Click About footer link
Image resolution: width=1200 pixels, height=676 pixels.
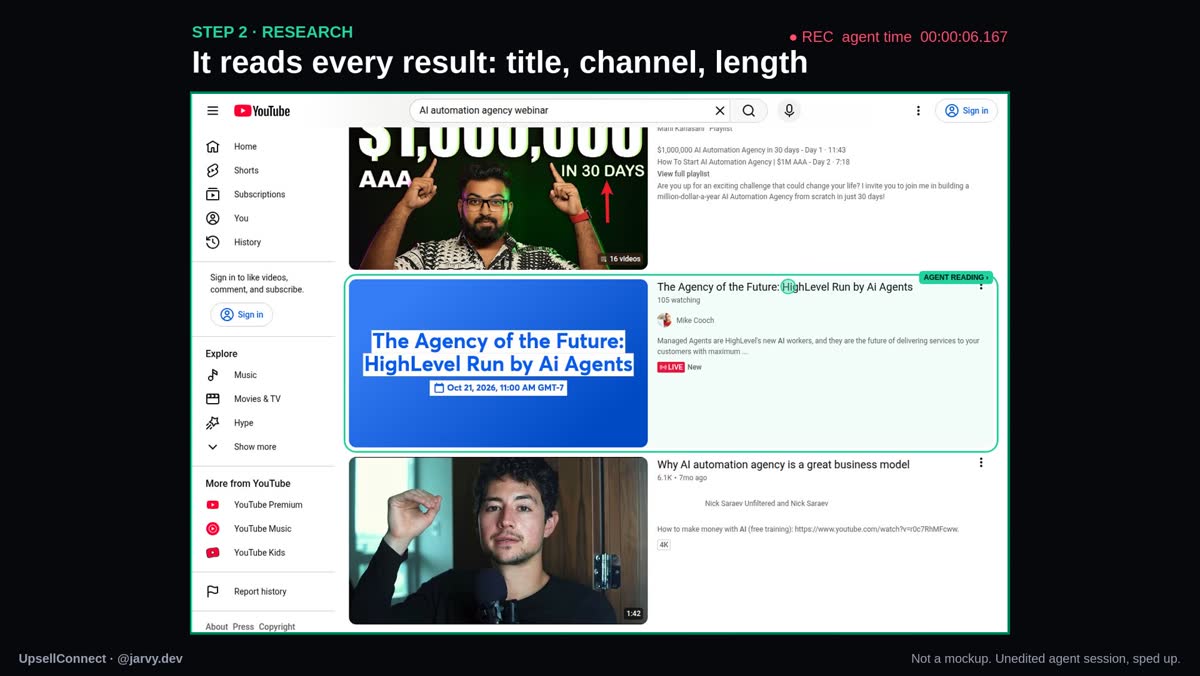pyautogui.click(x=217, y=627)
